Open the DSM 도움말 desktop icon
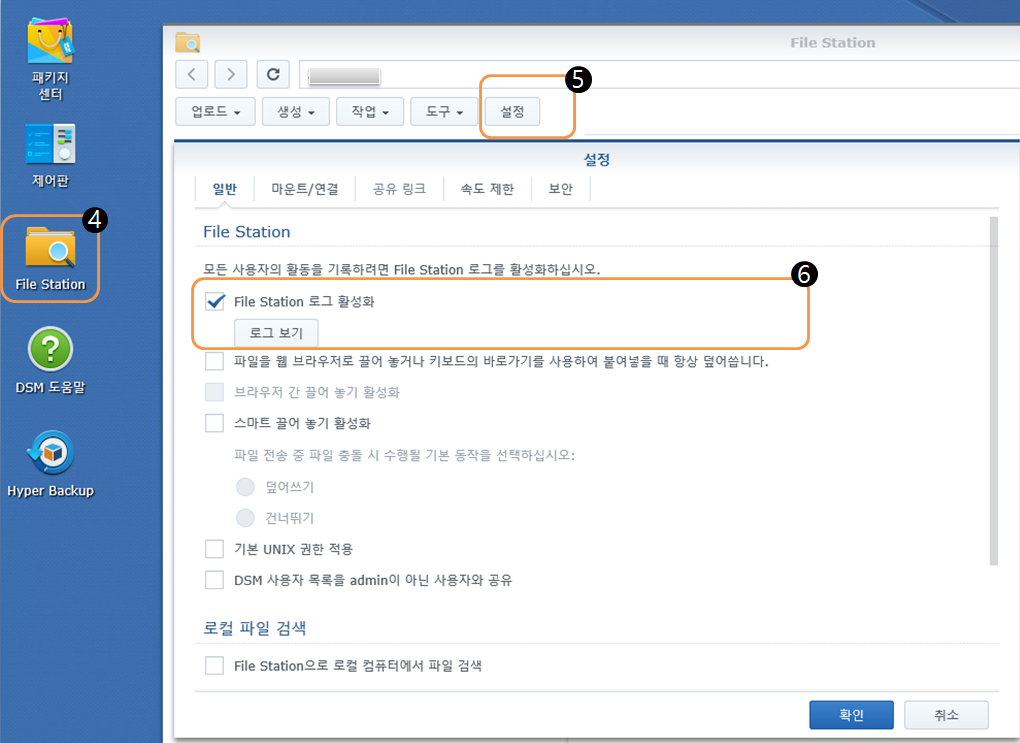 pos(50,361)
